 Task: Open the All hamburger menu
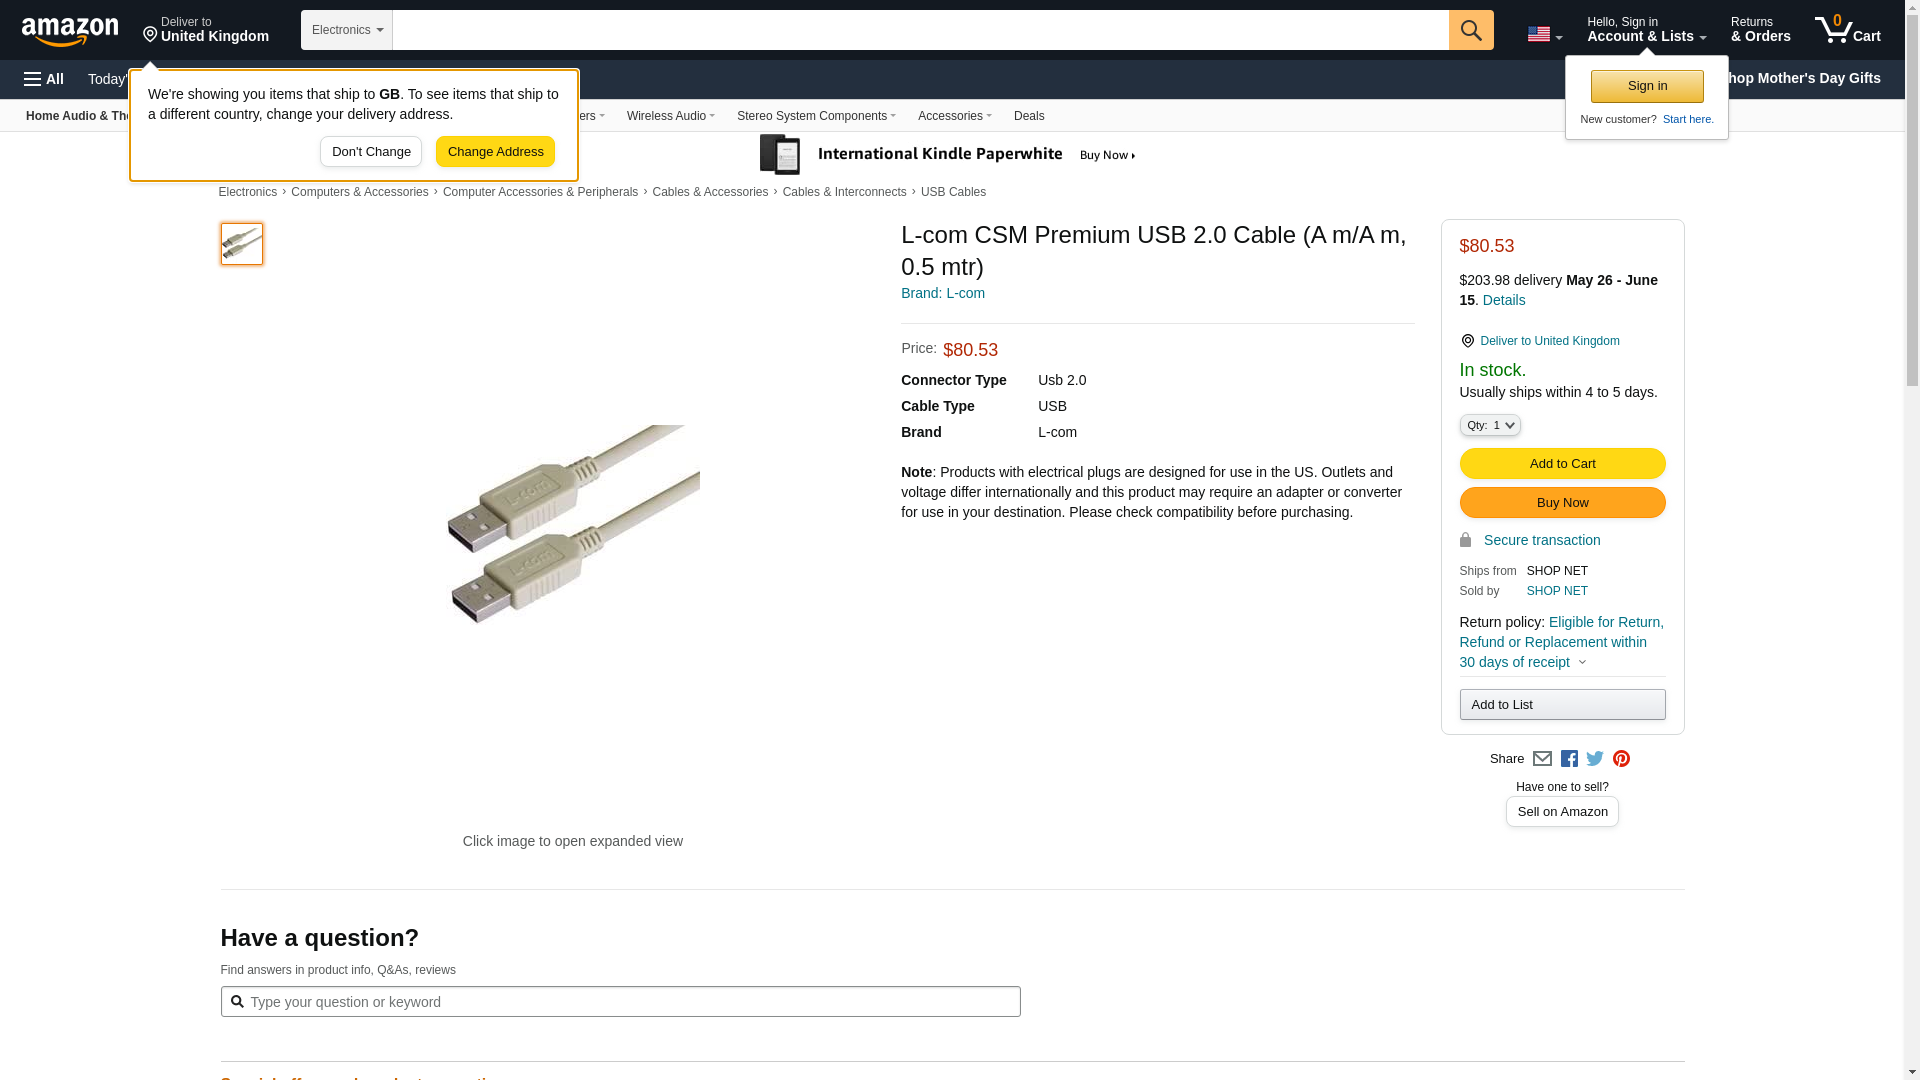tap(44, 79)
